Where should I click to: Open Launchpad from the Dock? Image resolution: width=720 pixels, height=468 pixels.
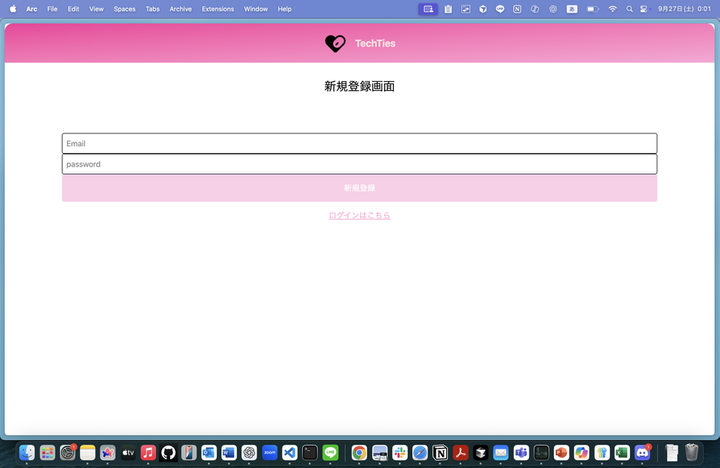pos(47,453)
